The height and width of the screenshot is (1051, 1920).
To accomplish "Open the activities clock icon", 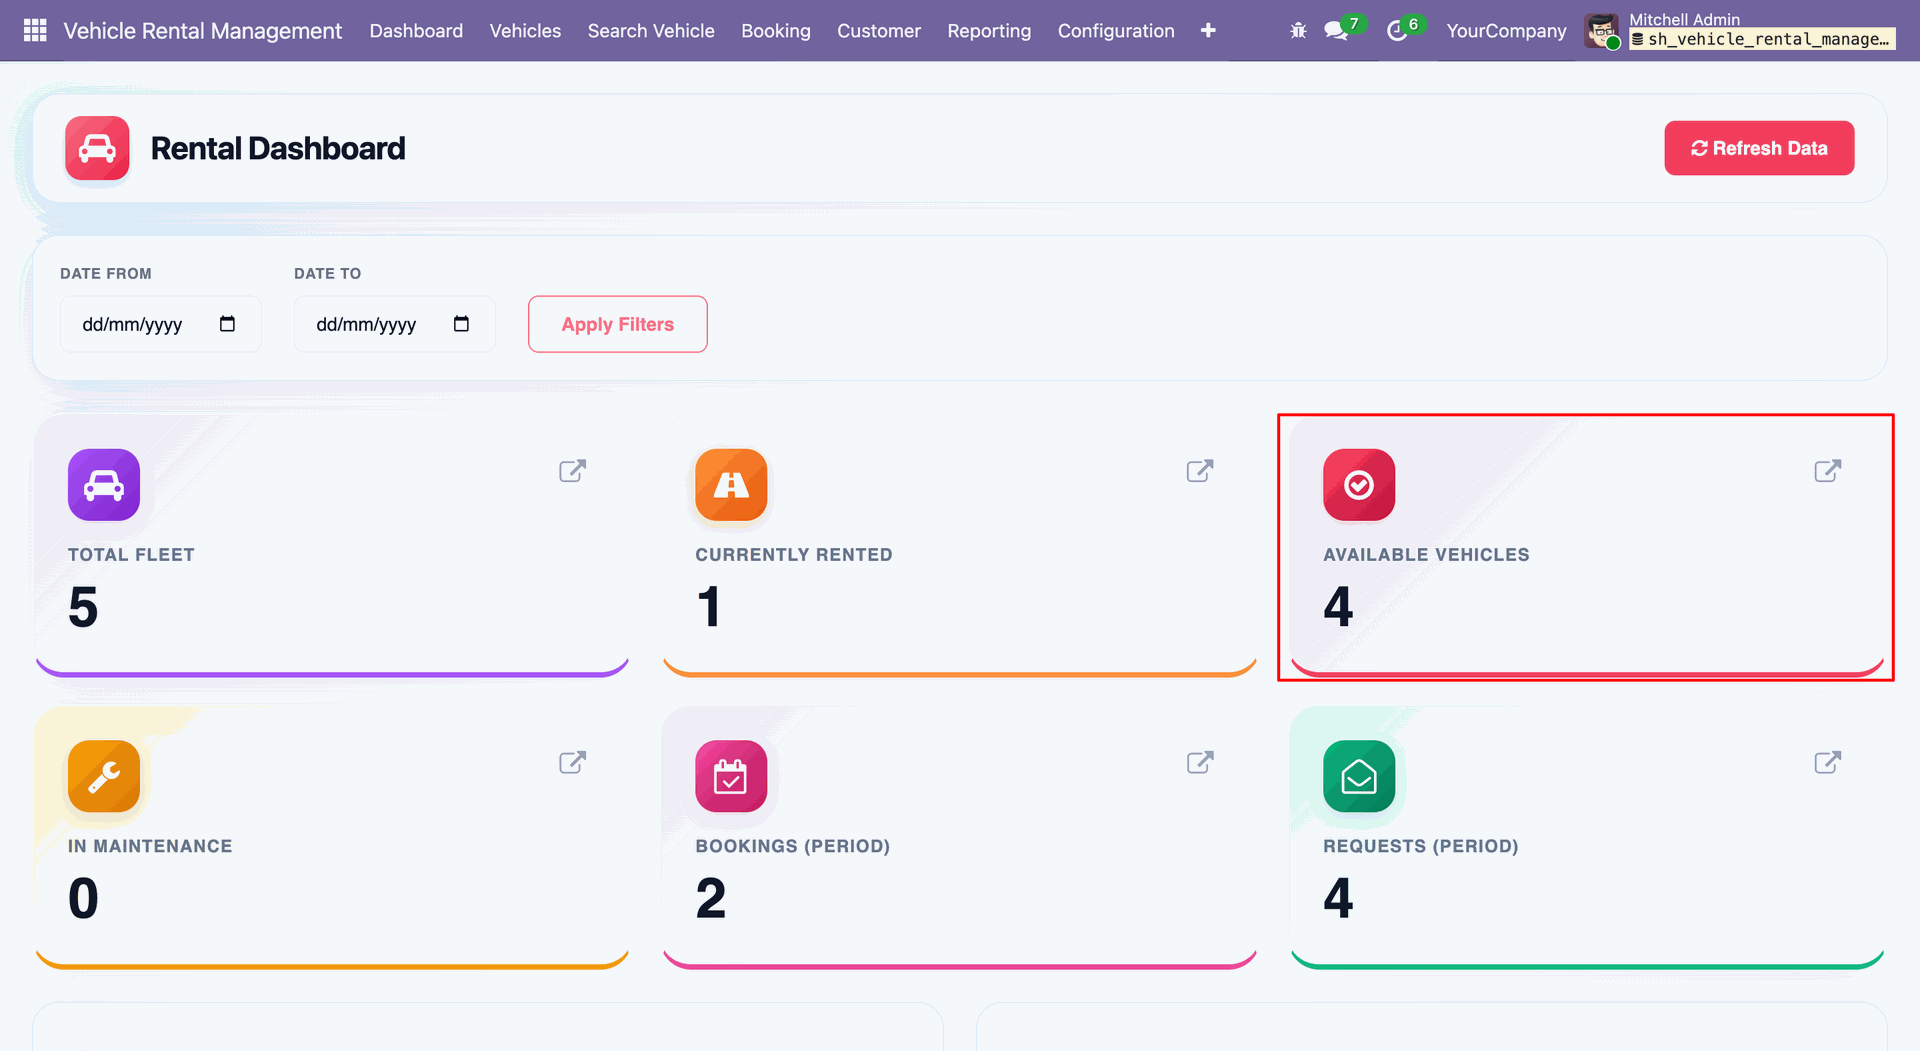I will point(1397,31).
